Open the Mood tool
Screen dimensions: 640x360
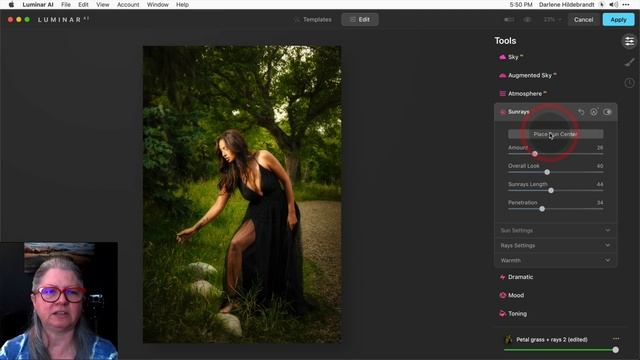(x=512, y=296)
